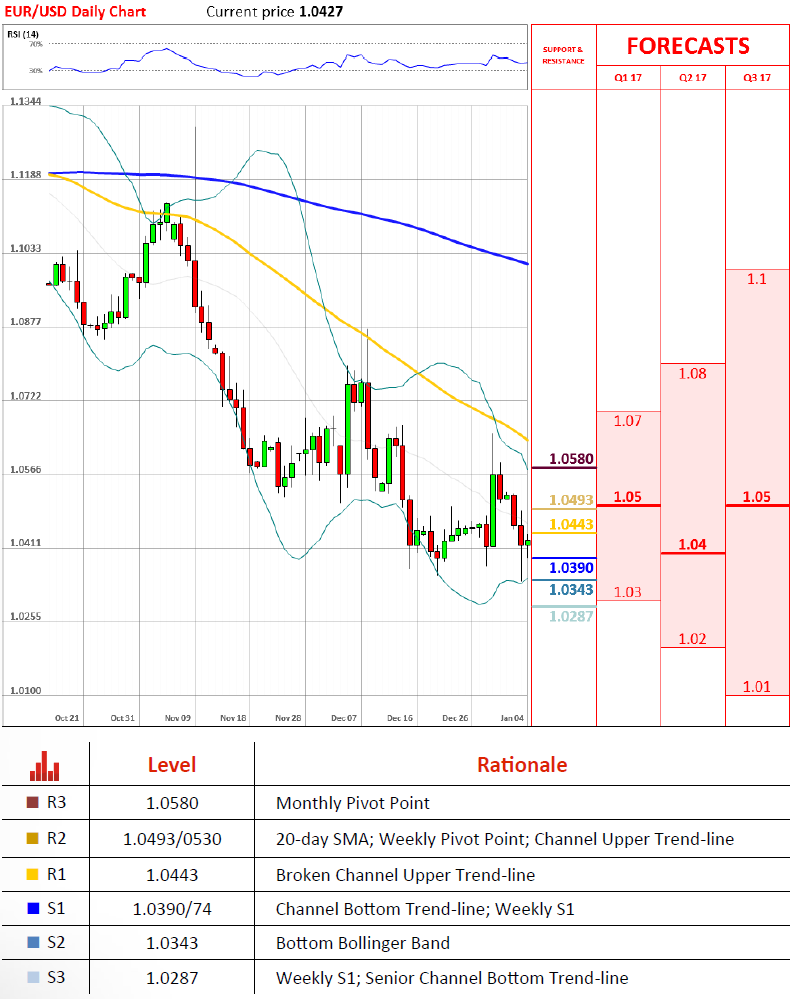
Task: Click the R3 dark red color swatch
Action: [32, 802]
